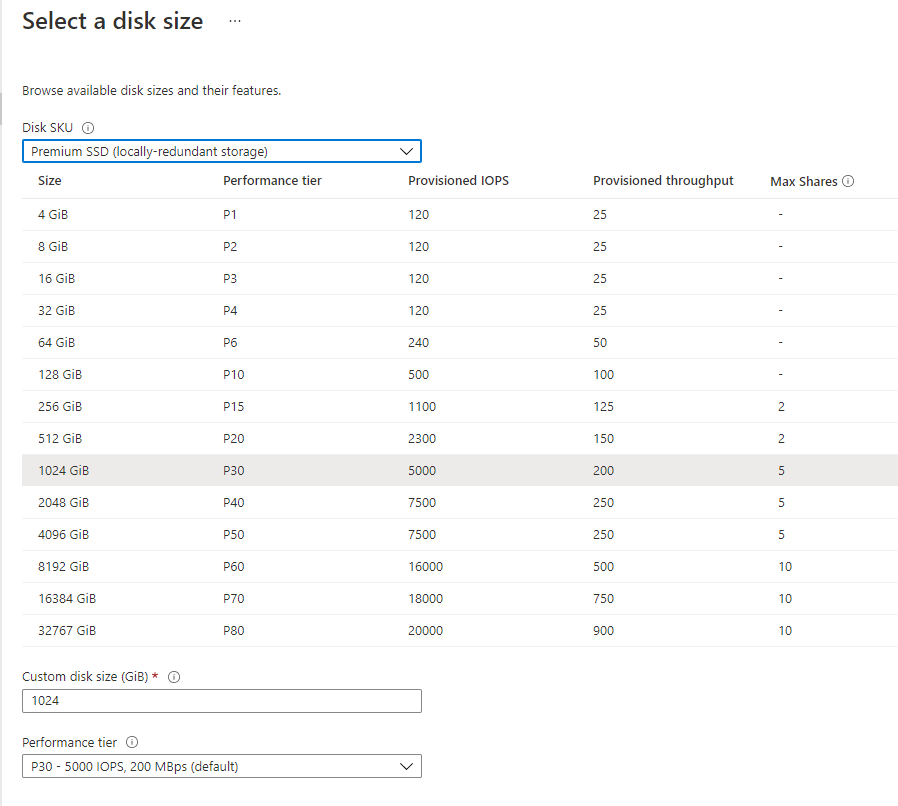Viewport: 898px width, 806px height.
Task: Open the more options ellipsis beside the title
Action: (x=235, y=21)
